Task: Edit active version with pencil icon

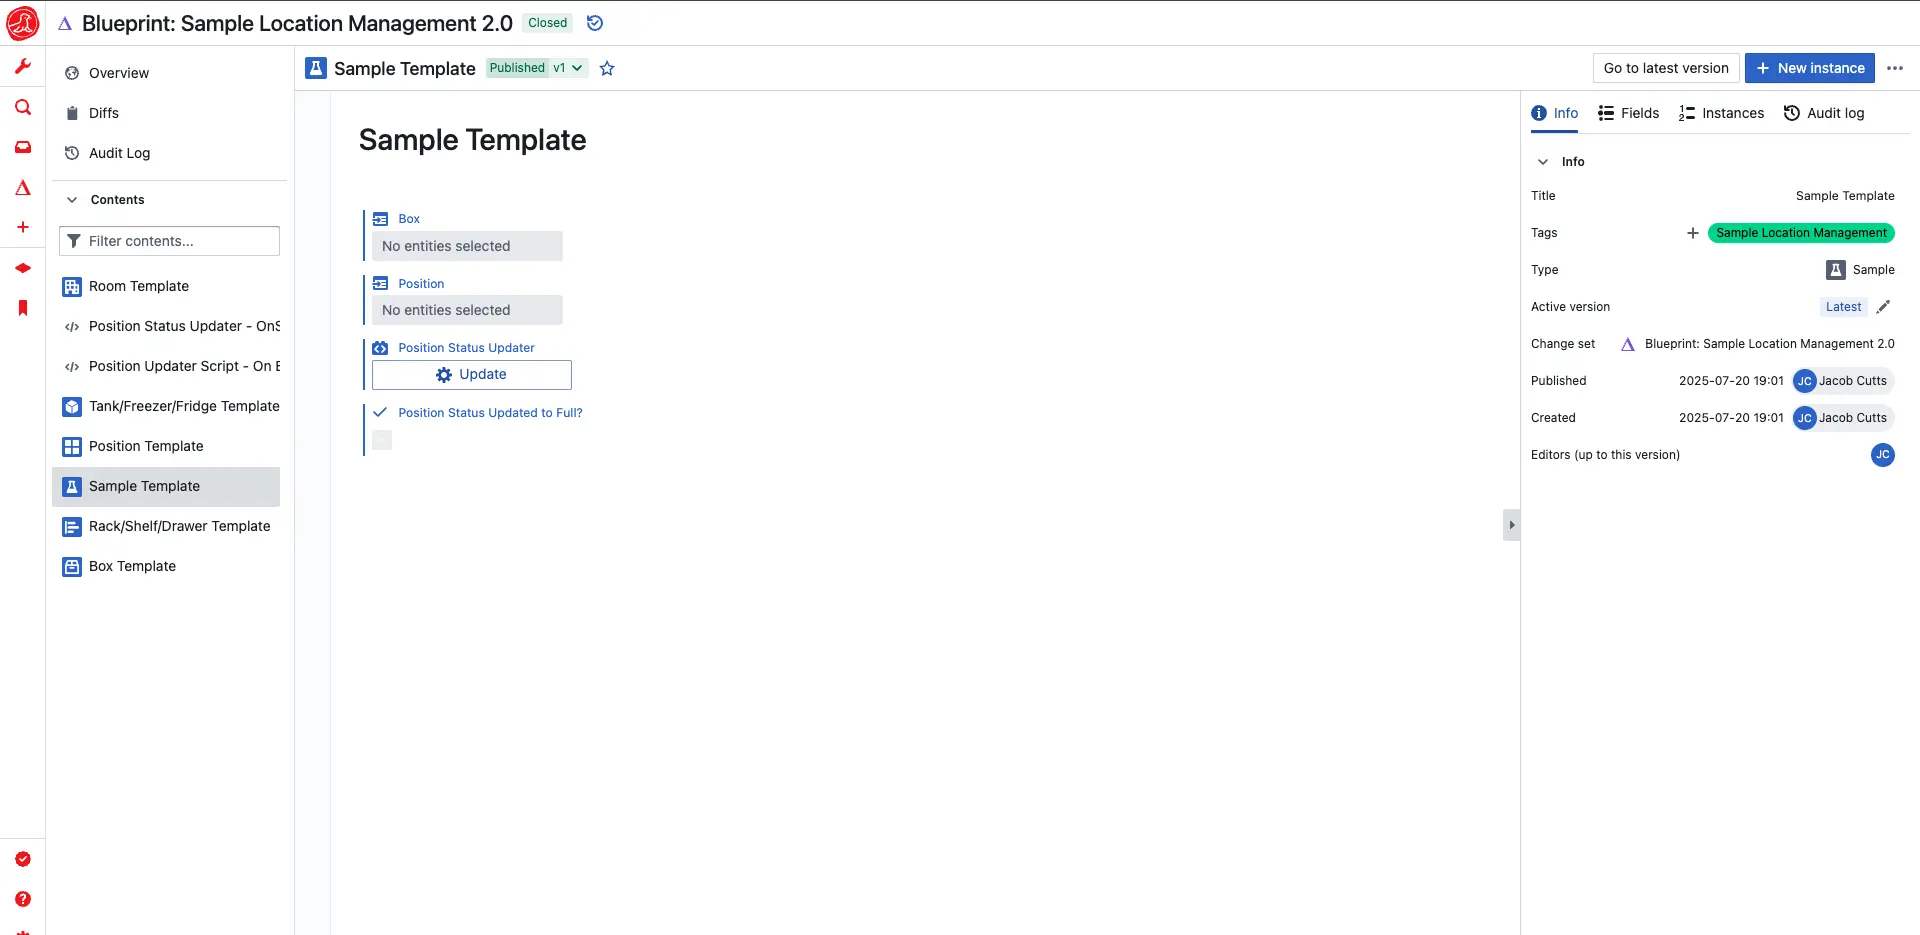Action: pyautogui.click(x=1883, y=307)
